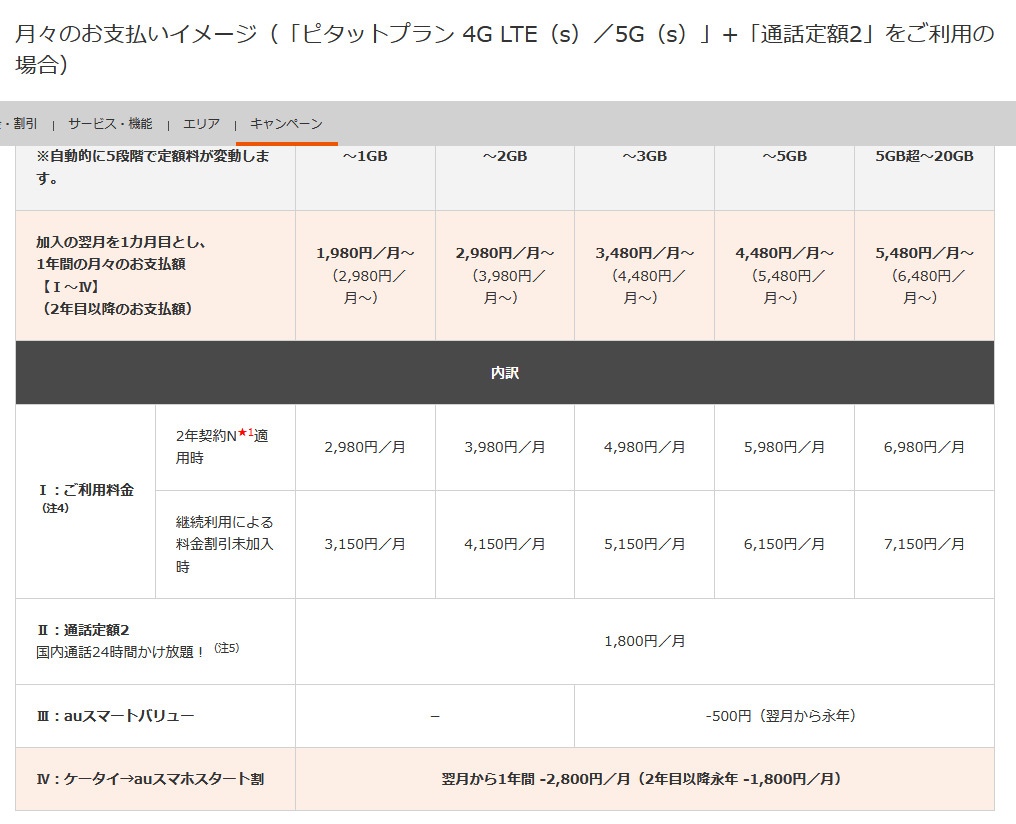The width and height of the screenshot is (1016, 824).
Task: Click the 1,800円/月 通話定額2 cell
Action: (x=644, y=641)
